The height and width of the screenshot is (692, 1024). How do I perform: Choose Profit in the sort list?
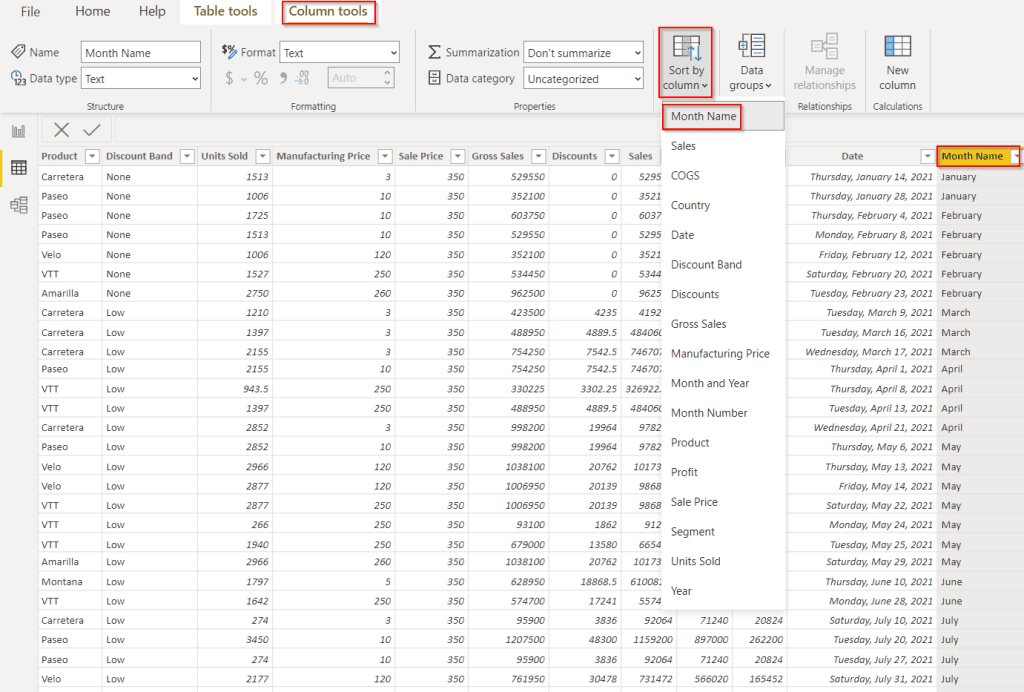tap(723, 472)
